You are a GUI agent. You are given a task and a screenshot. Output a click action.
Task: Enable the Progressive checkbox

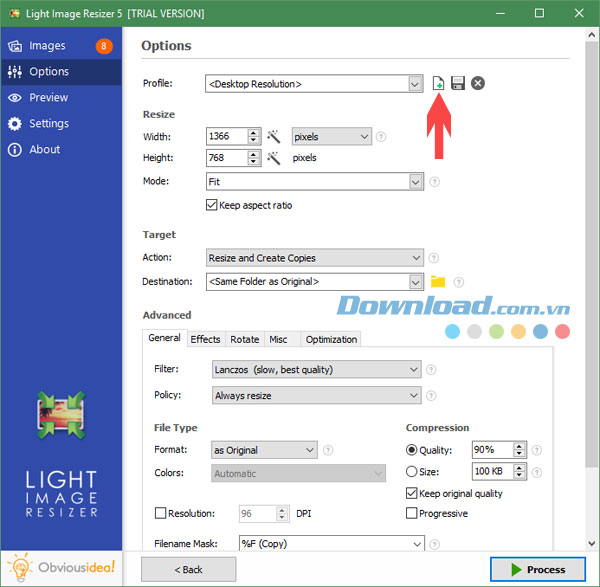[x=411, y=513]
